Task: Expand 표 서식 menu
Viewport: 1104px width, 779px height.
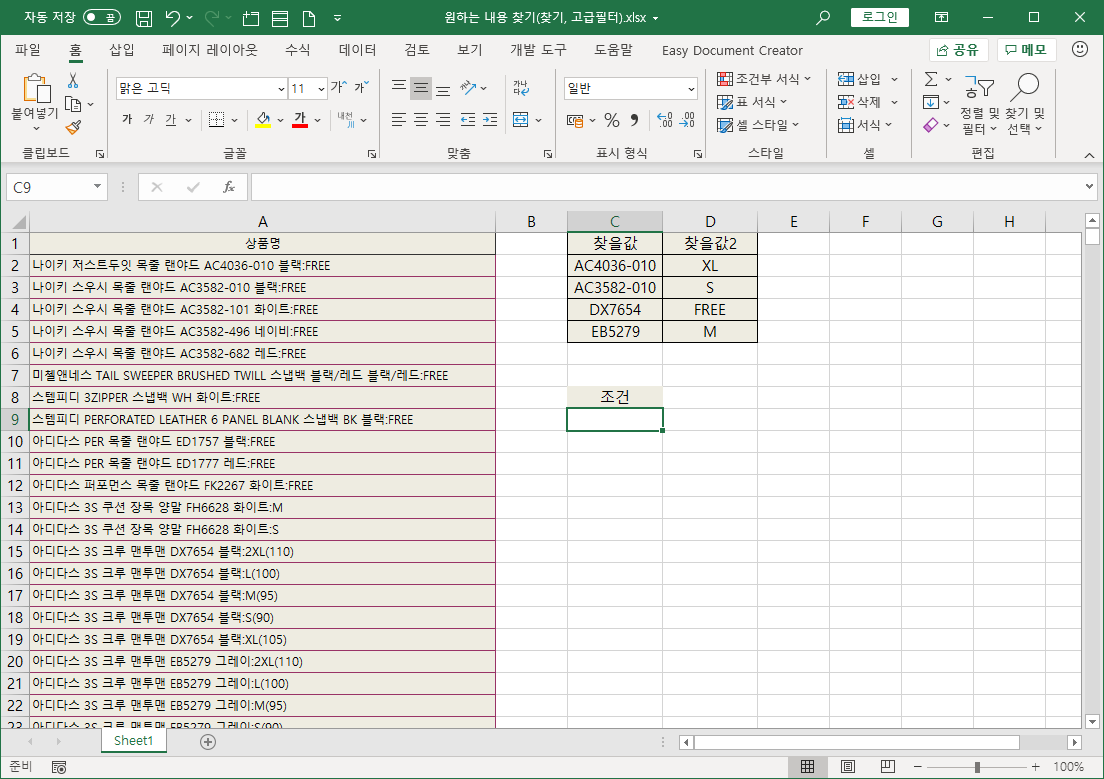Action: [752, 102]
